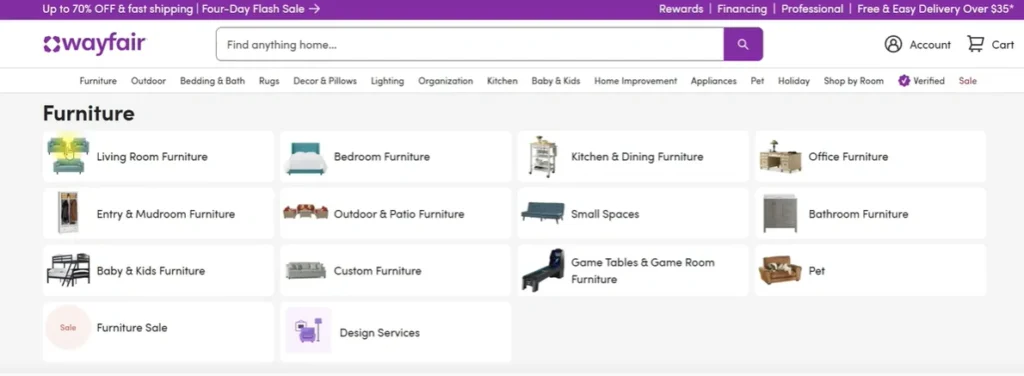The height and width of the screenshot is (376, 1024).
Task: Open the Holiday navigation menu
Action: click(793, 81)
